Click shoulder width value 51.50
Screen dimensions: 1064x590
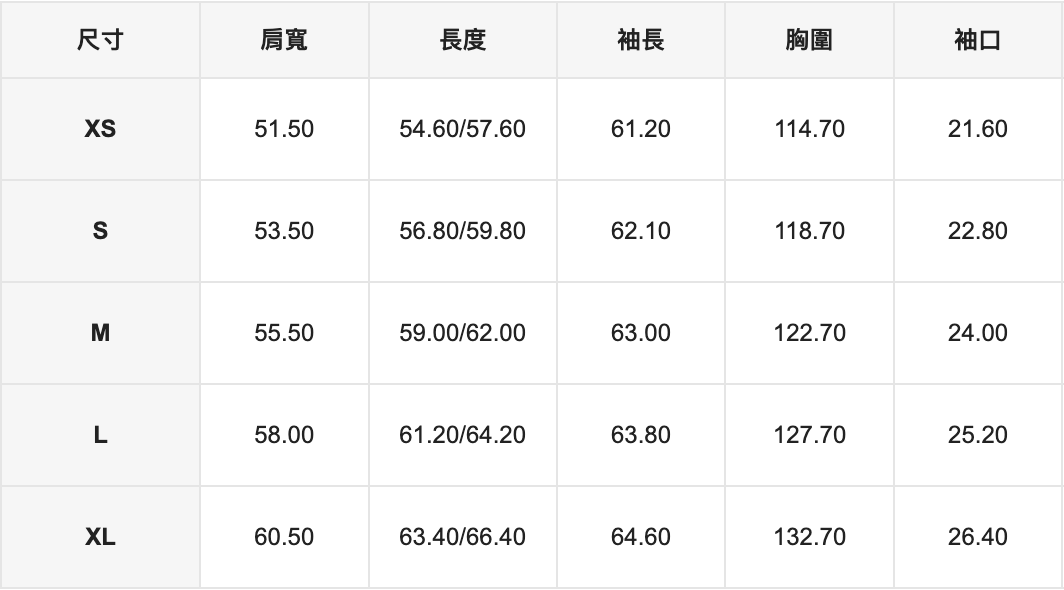284,129
